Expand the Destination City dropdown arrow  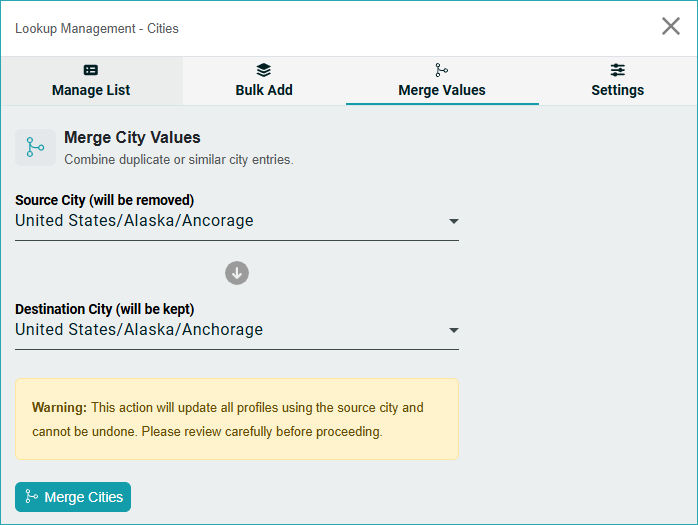(x=453, y=330)
